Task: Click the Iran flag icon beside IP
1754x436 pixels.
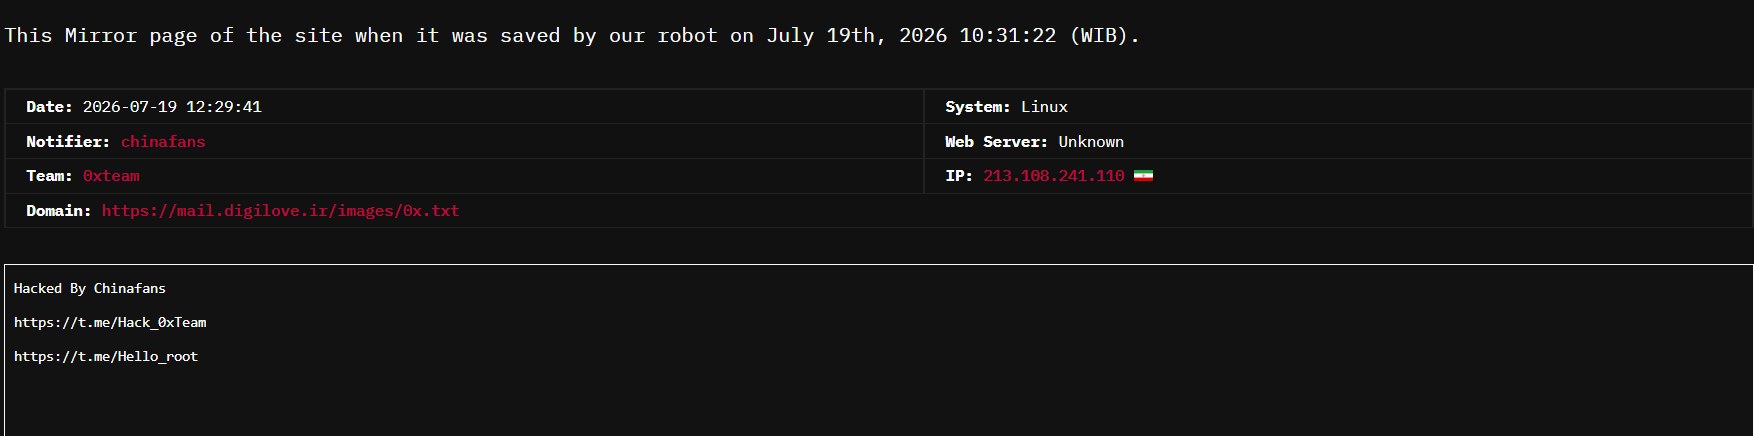Action: click(x=1143, y=176)
